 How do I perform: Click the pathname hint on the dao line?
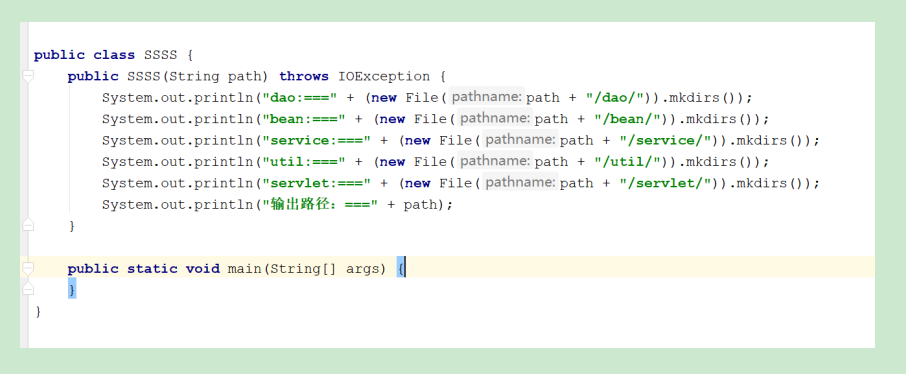point(487,97)
